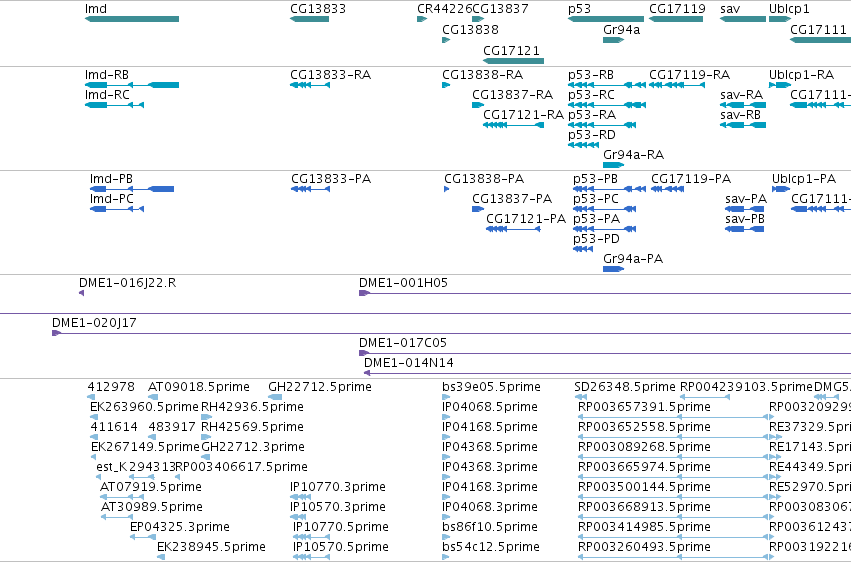Screen dimensions: 851x562
Task: Select the imd gene feature
Action: click(132, 19)
